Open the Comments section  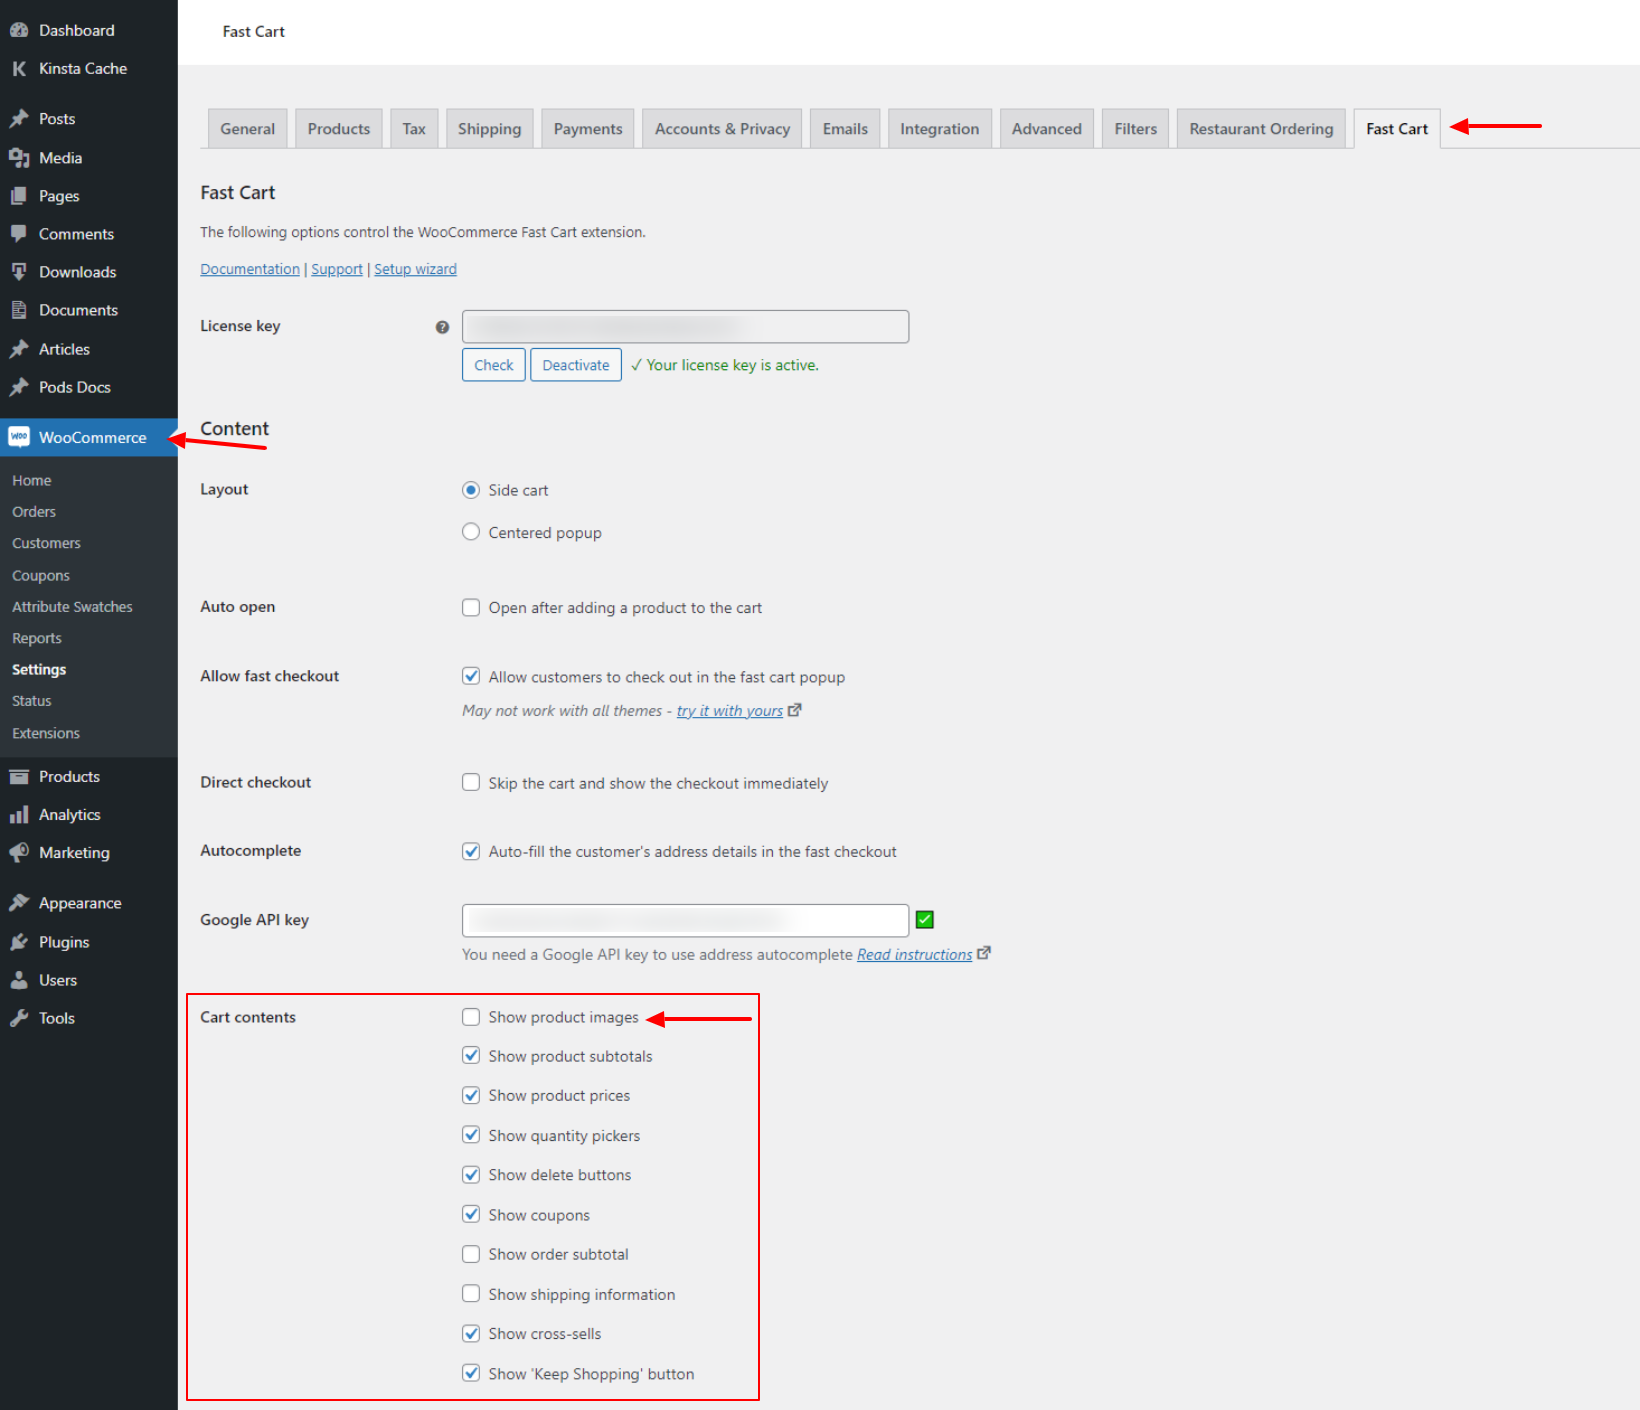coord(75,233)
